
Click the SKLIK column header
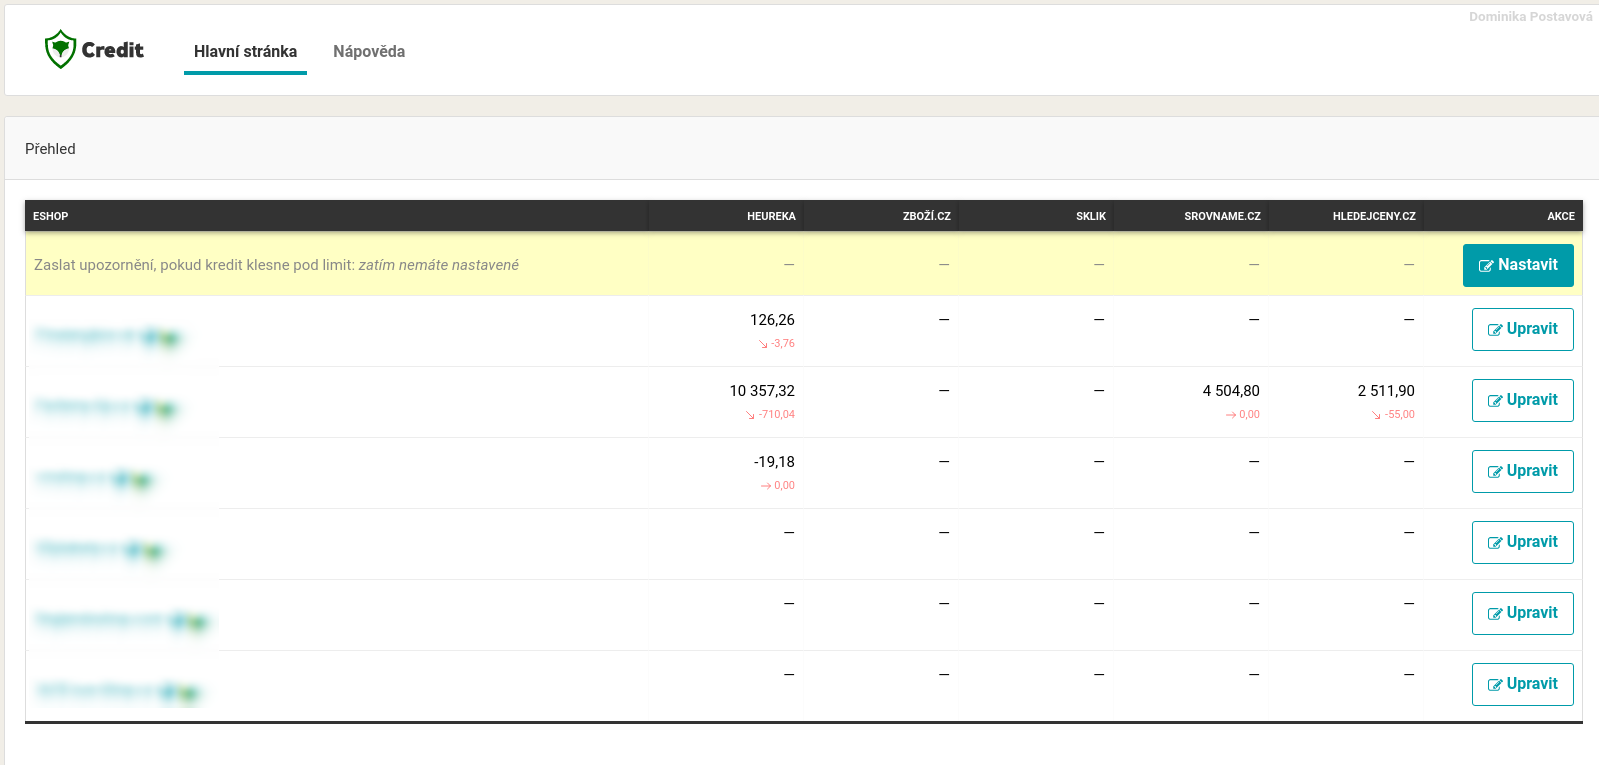[x=1090, y=216]
